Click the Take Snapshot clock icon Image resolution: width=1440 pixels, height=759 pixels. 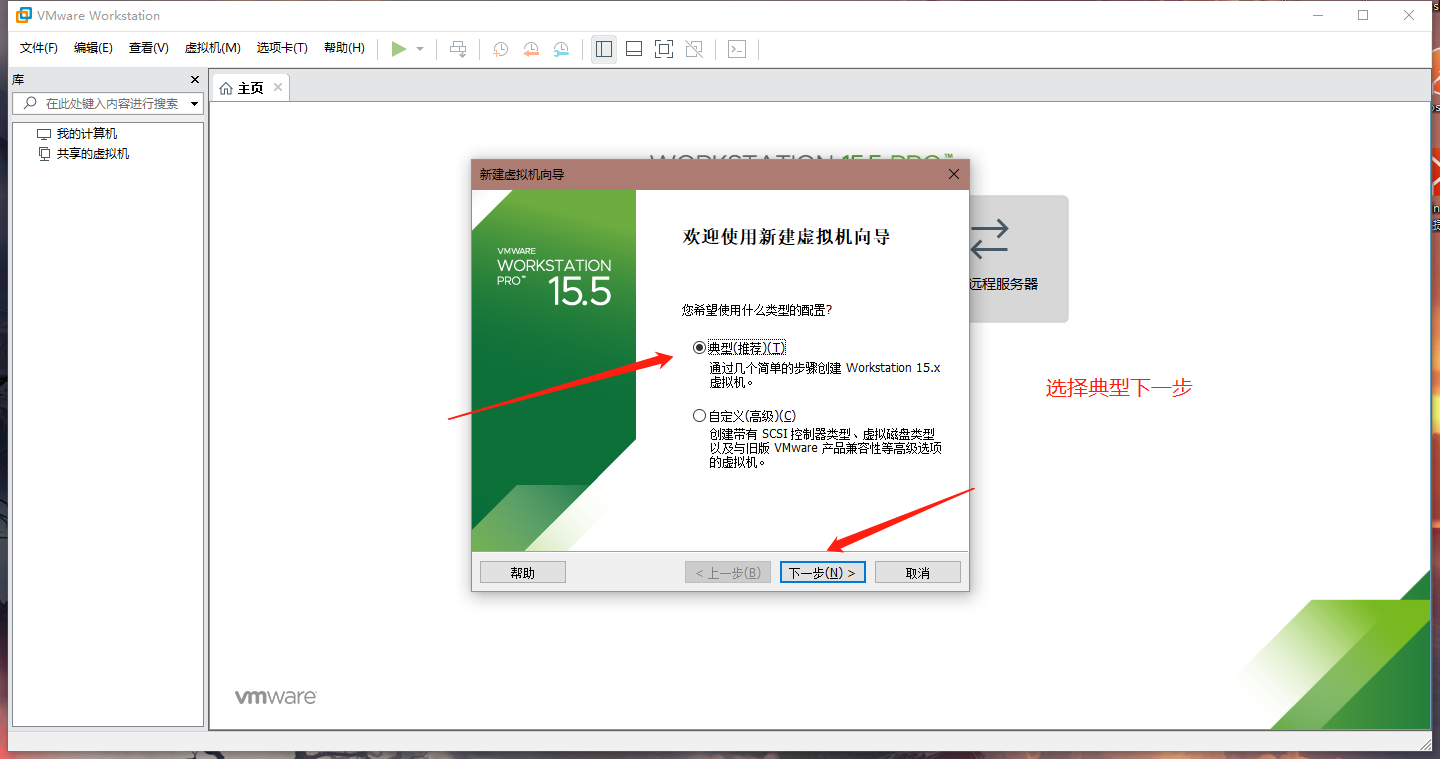500,49
